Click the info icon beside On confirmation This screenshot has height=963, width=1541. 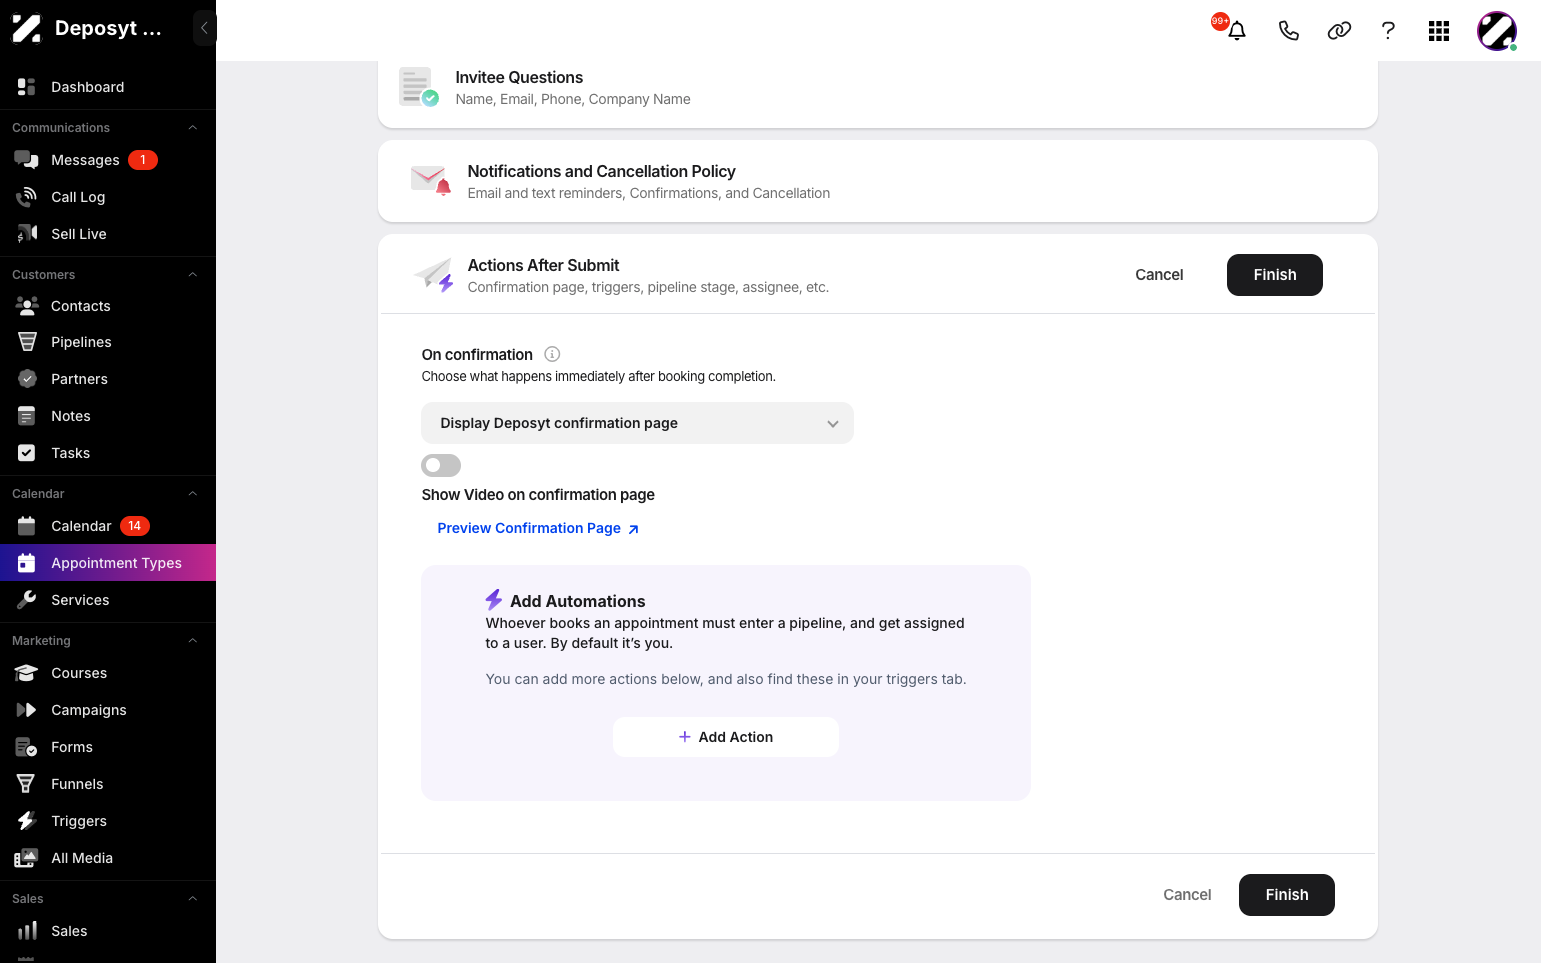[552, 354]
